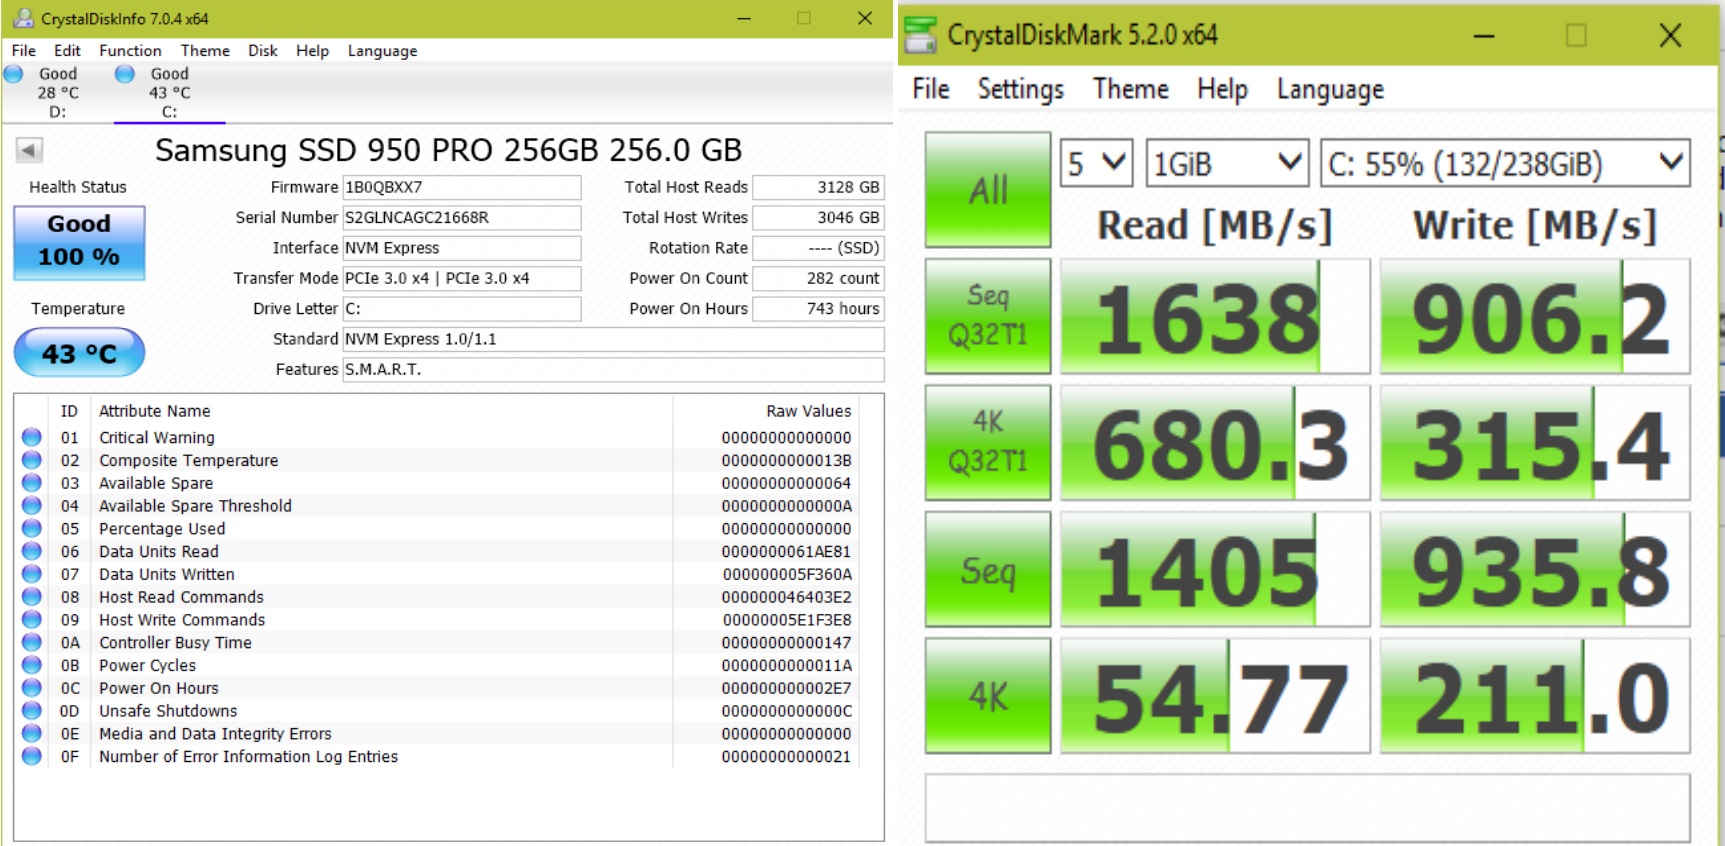Open the drive selection dropdown C: 55%

(1505, 163)
